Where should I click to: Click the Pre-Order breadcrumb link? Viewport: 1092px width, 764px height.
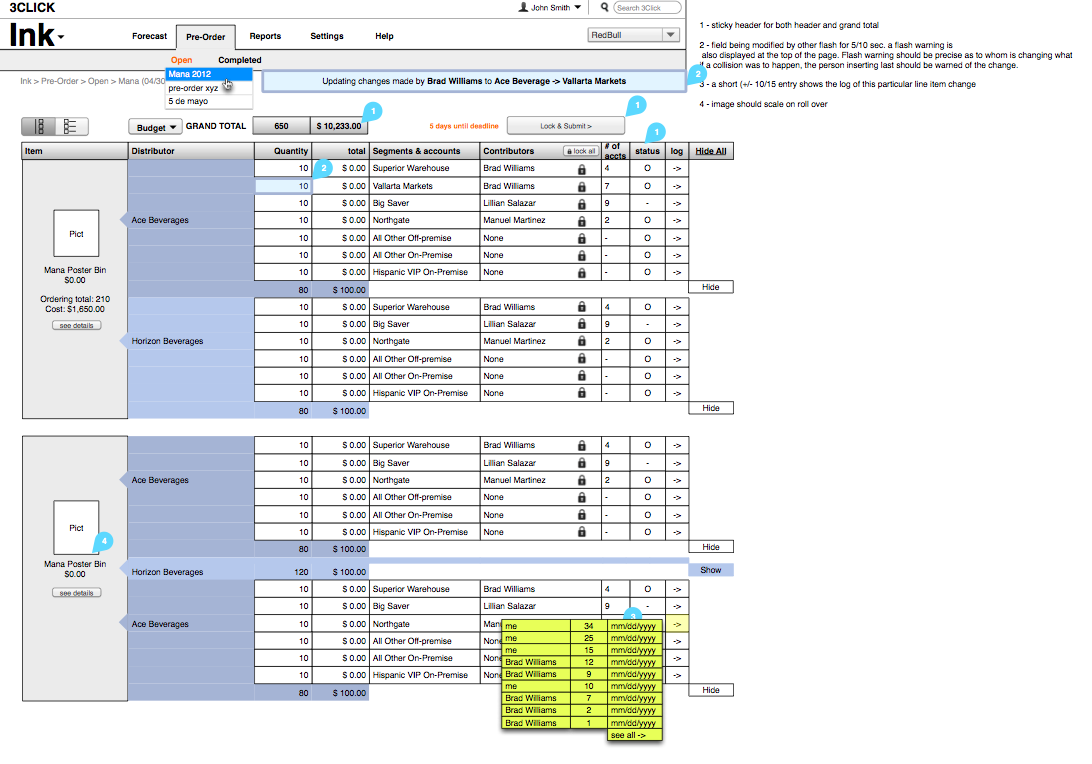tap(59, 81)
